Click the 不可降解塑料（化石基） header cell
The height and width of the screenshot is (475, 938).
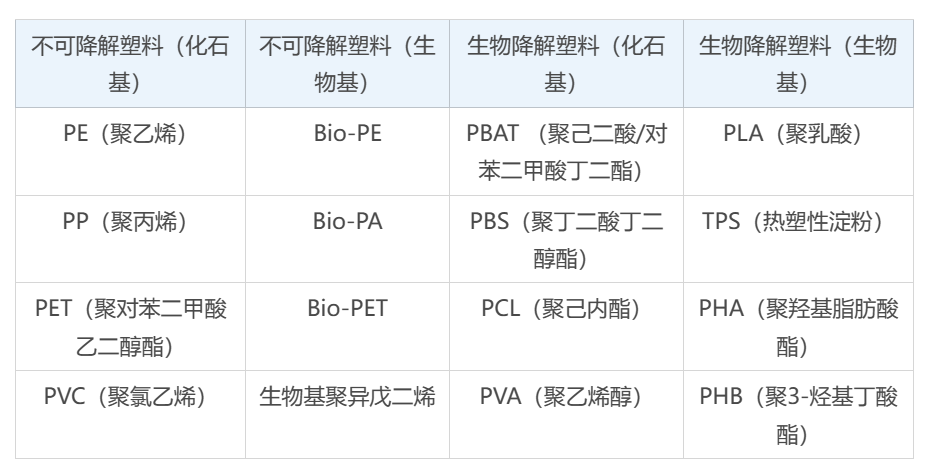pyautogui.click(x=131, y=63)
